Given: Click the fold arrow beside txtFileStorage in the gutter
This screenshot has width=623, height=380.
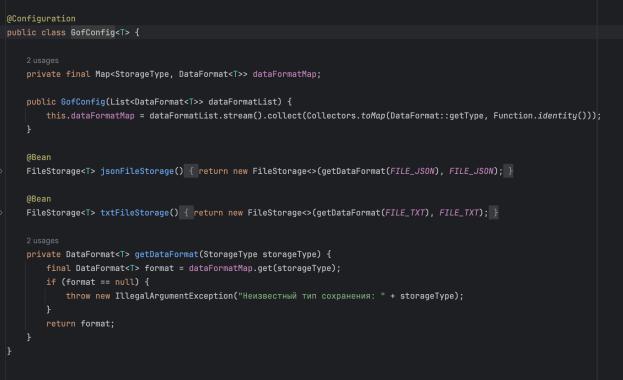Looking at the screenshot, I should 2,213.
